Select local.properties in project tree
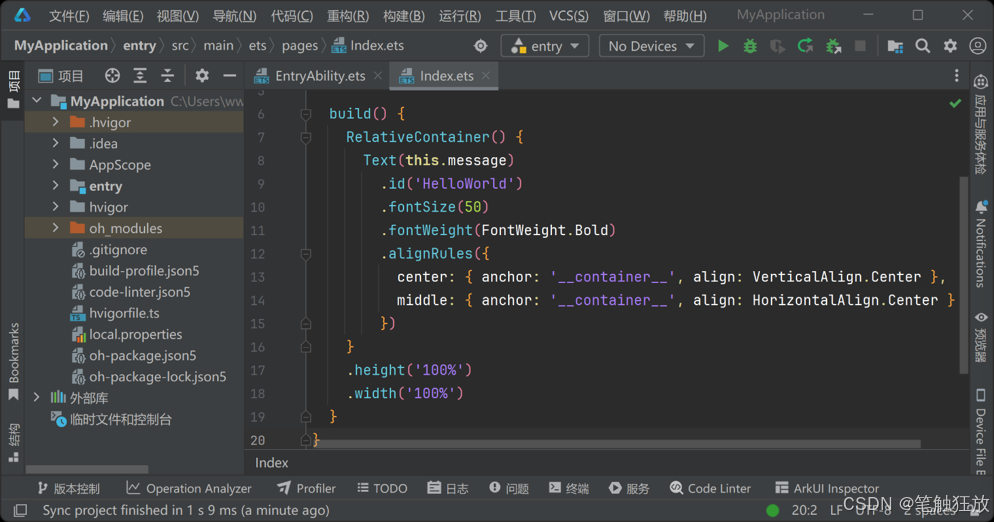The image size is (994, 522). (x=136, y=334)
